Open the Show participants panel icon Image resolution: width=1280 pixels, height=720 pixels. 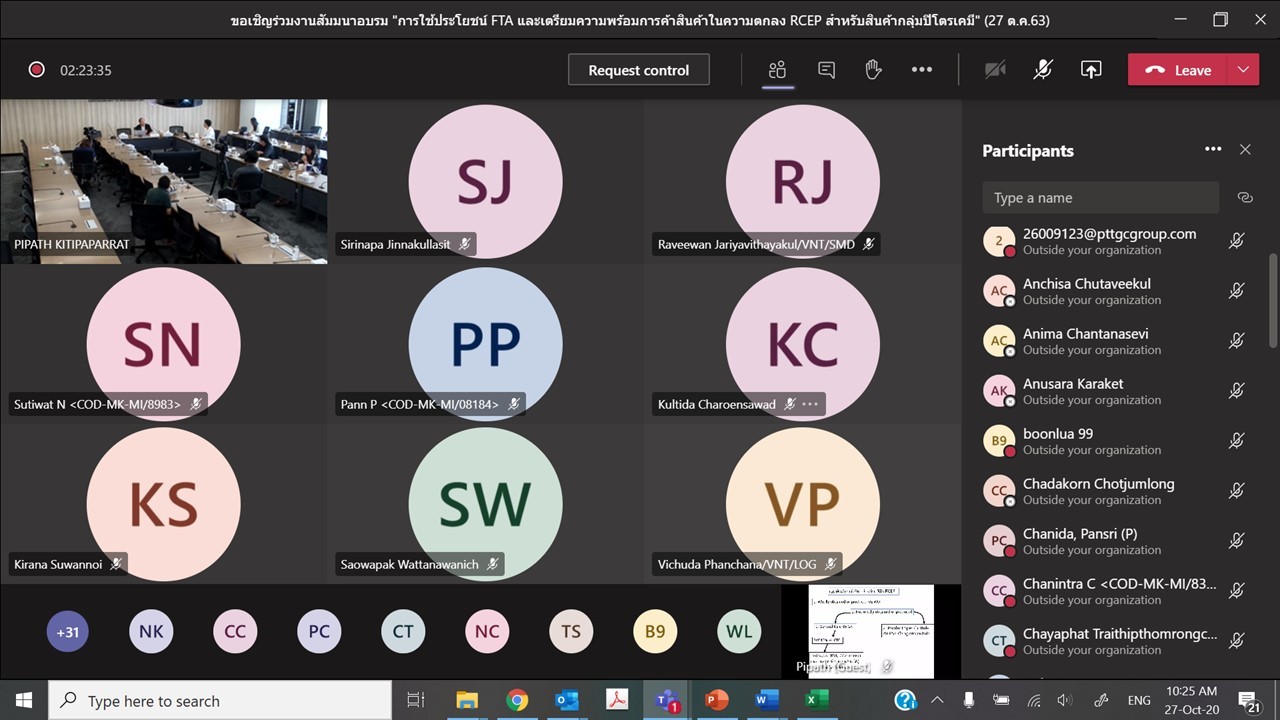[x=777, y=70]
